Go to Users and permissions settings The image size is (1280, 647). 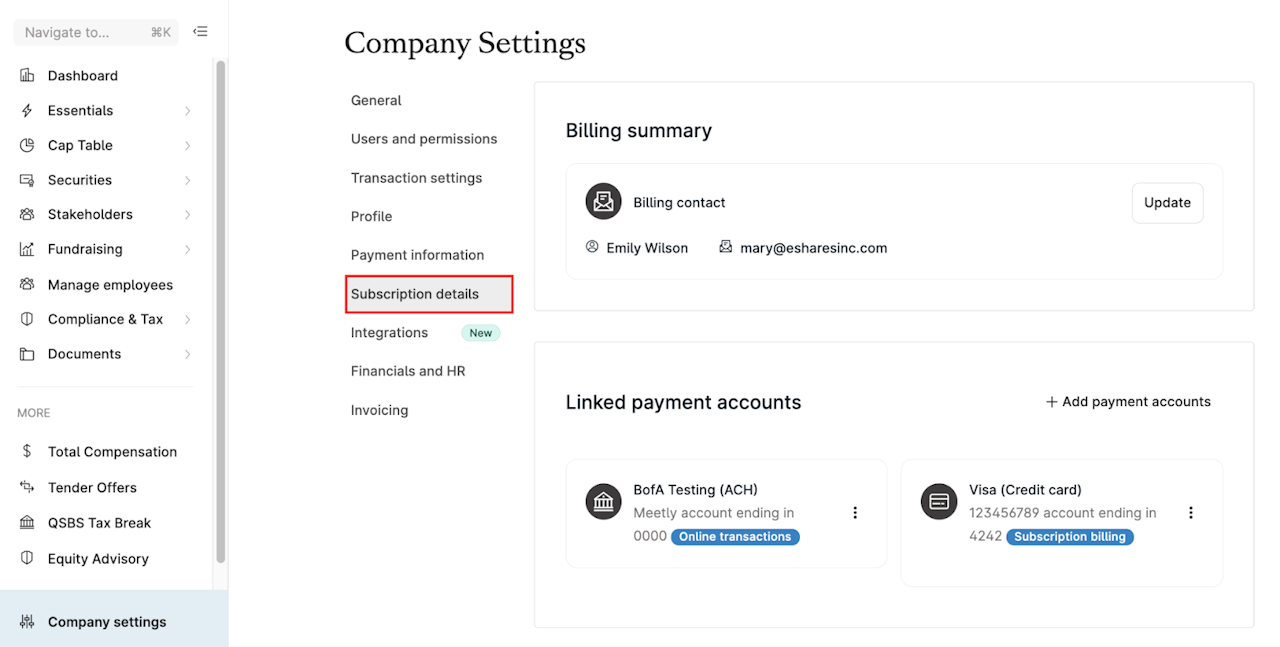pyautogui.click(x=424, y=139)
